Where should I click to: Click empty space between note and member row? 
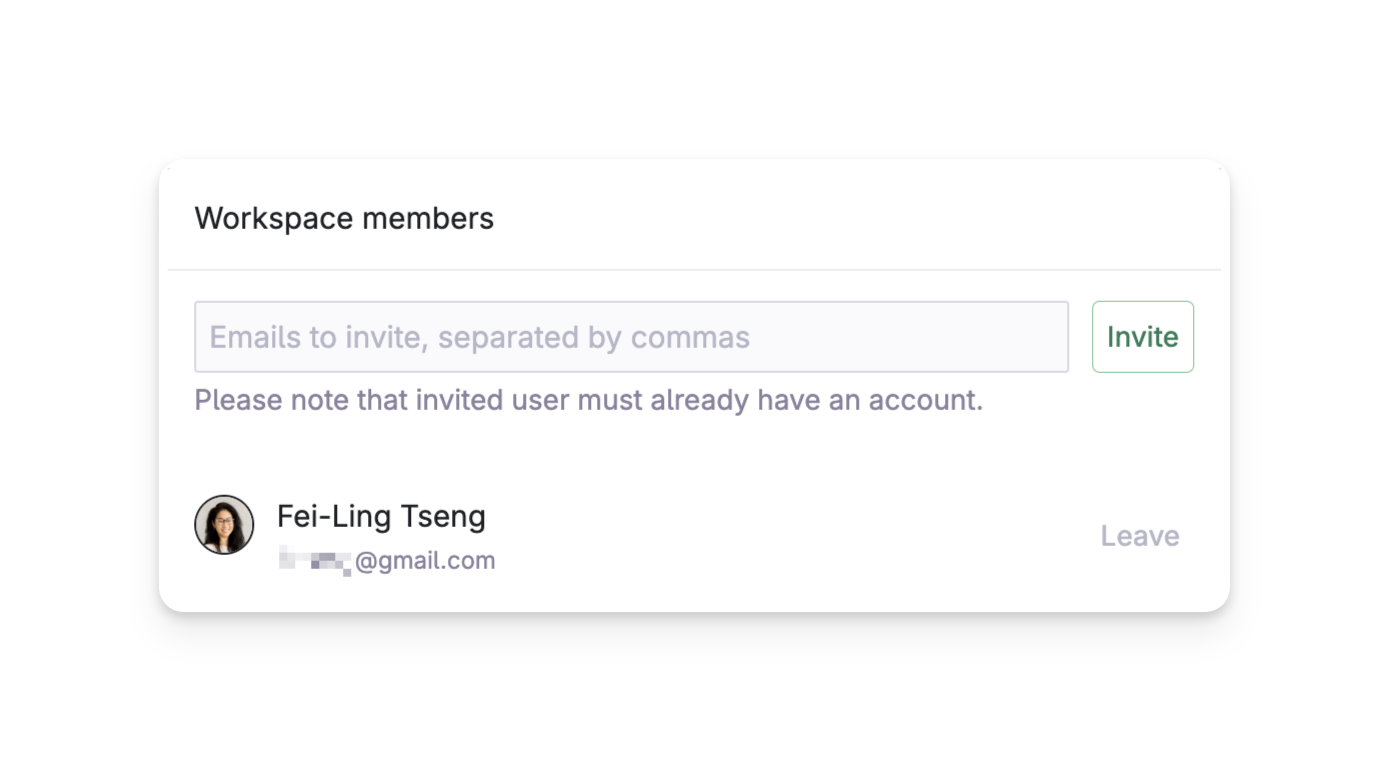tap(694, 452)
